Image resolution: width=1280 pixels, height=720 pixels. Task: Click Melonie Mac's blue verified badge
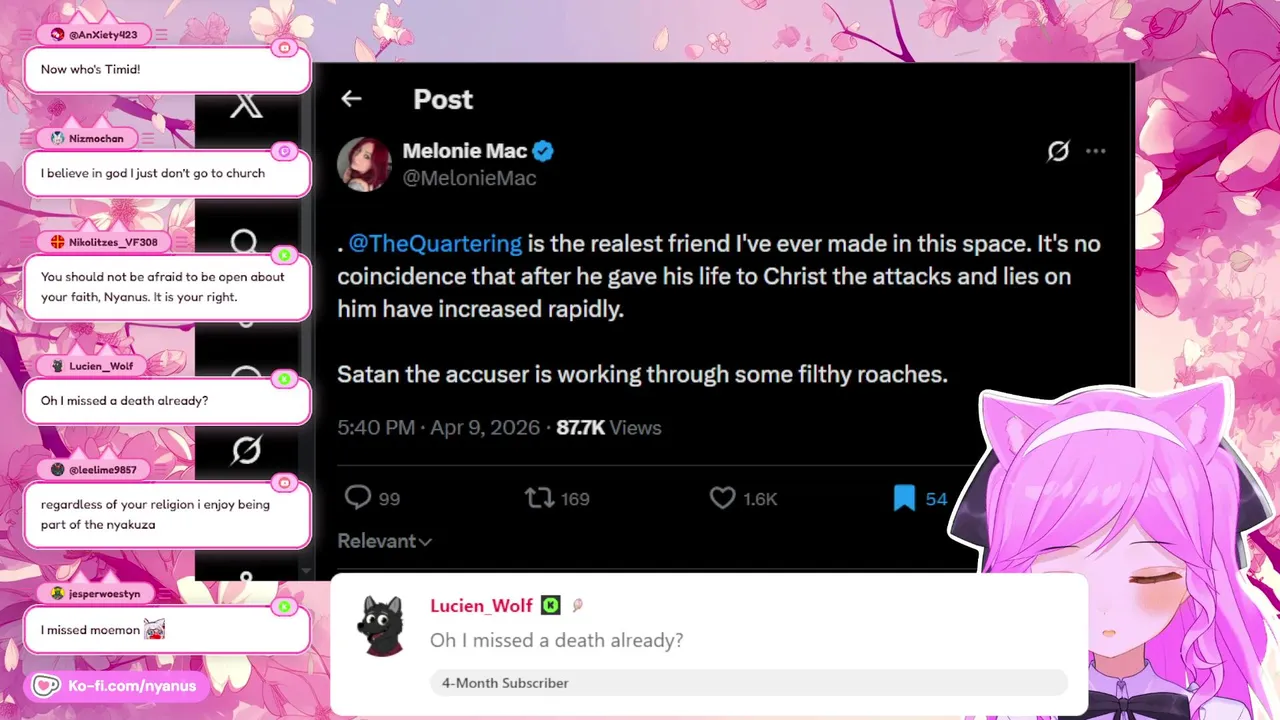543,151
